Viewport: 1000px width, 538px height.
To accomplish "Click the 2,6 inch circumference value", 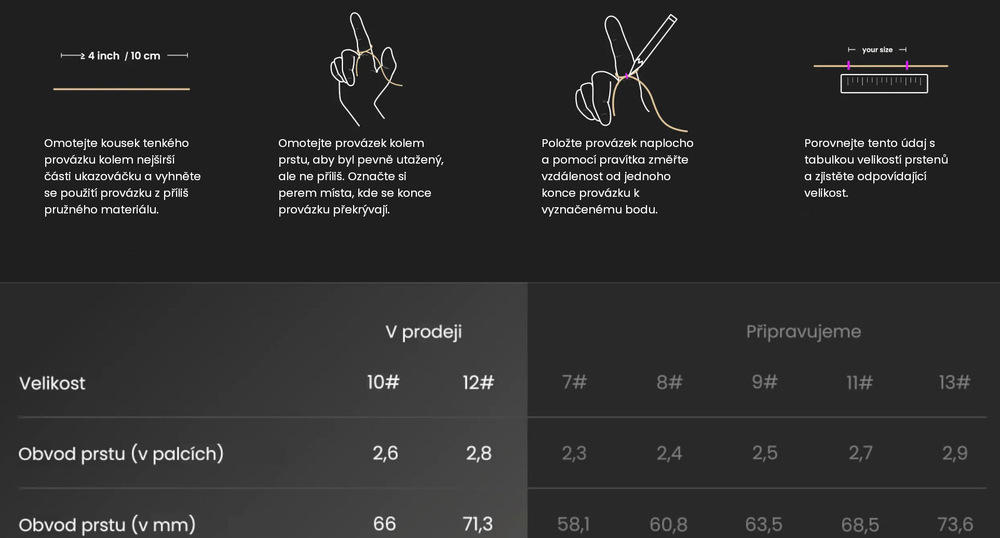I will (x=385, y=454).
